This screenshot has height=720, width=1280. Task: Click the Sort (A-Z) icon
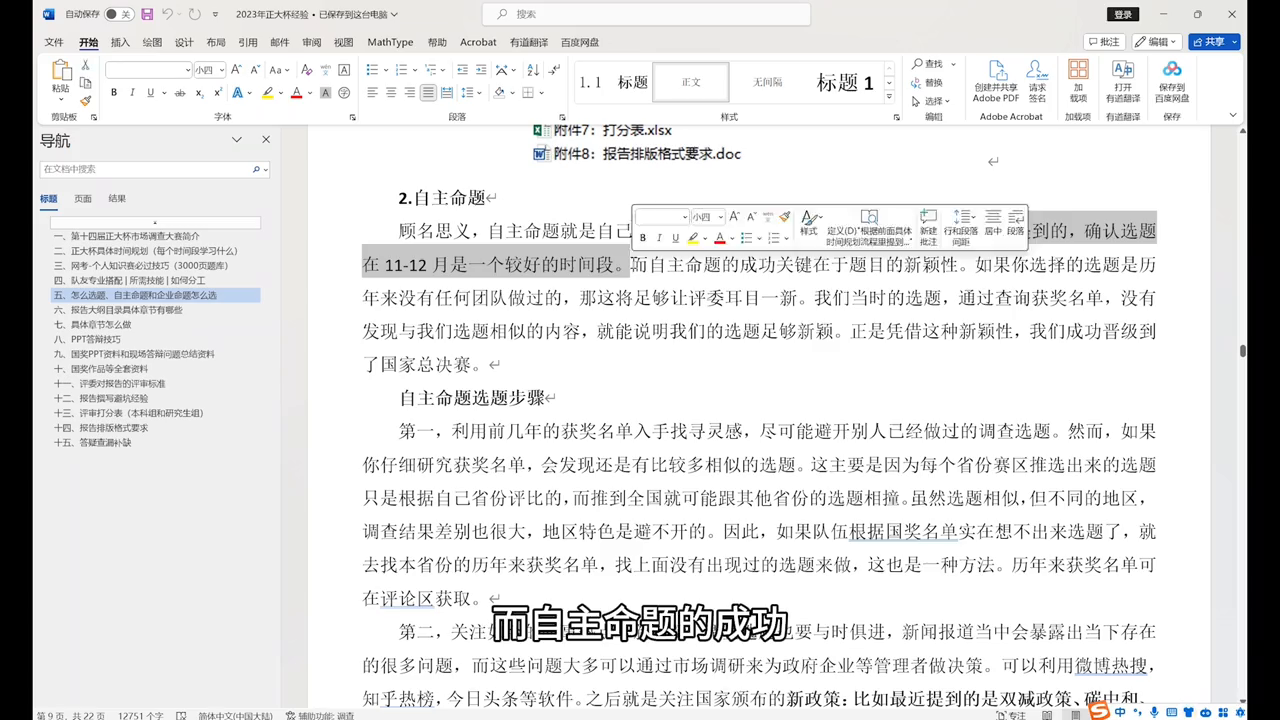[x=535, y=70]
